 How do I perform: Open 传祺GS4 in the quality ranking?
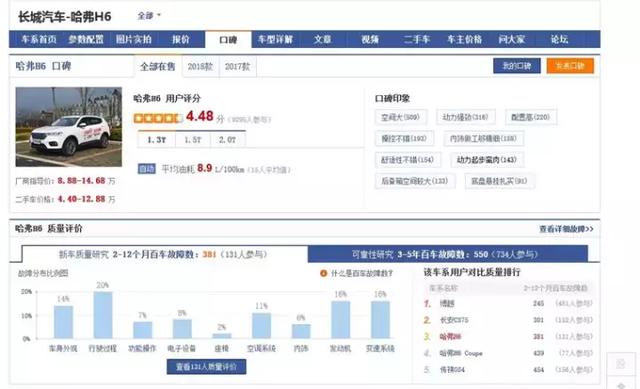pos(452,370)
